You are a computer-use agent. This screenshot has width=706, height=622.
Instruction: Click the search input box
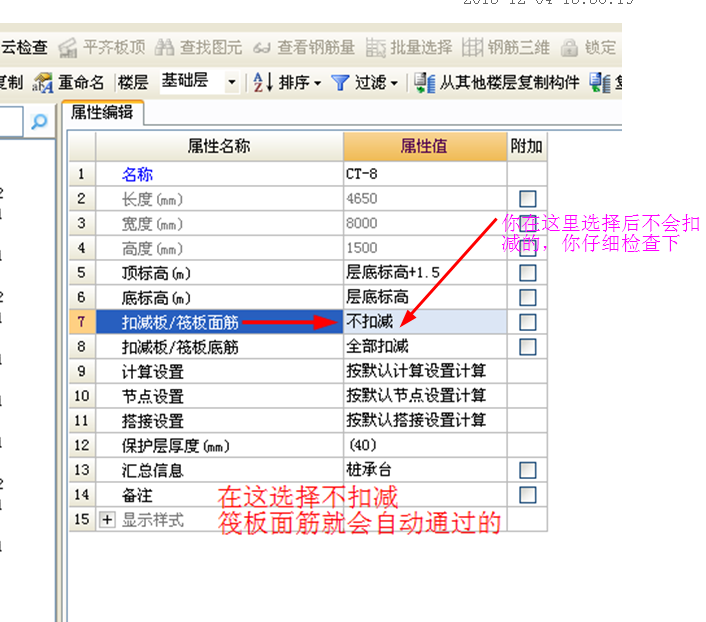point(11,121)
